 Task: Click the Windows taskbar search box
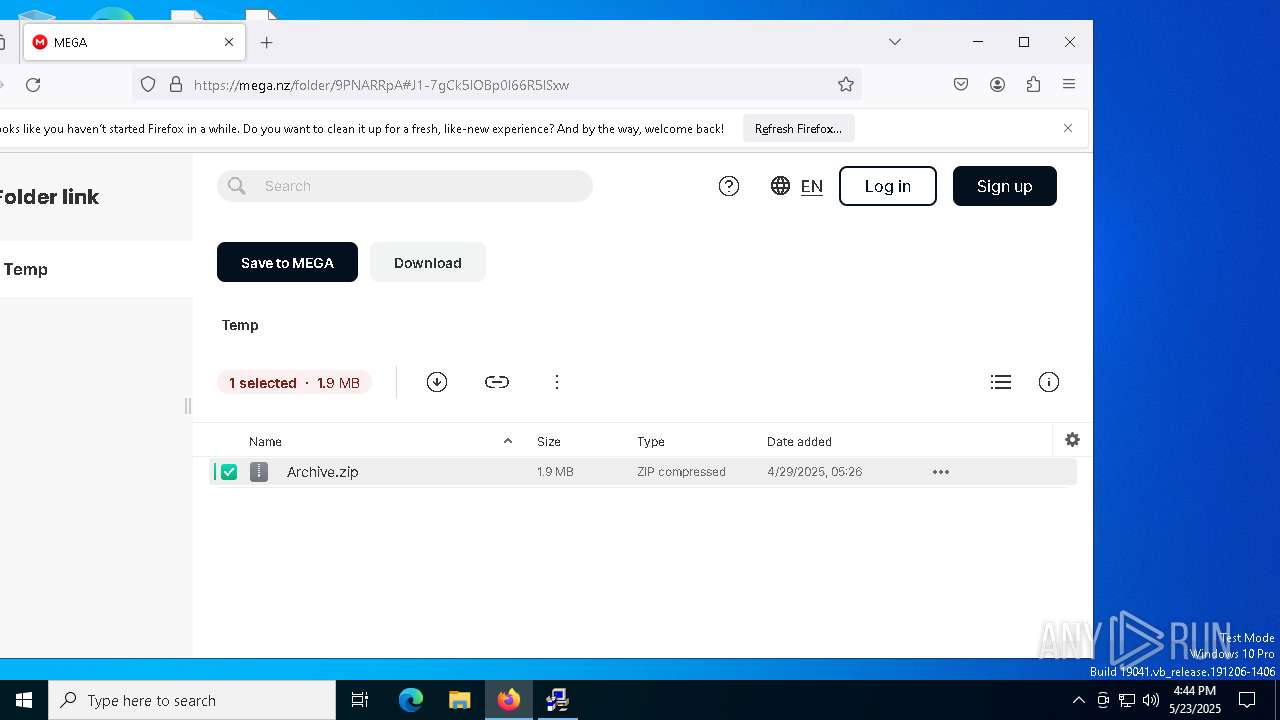(x=192, y=700)
